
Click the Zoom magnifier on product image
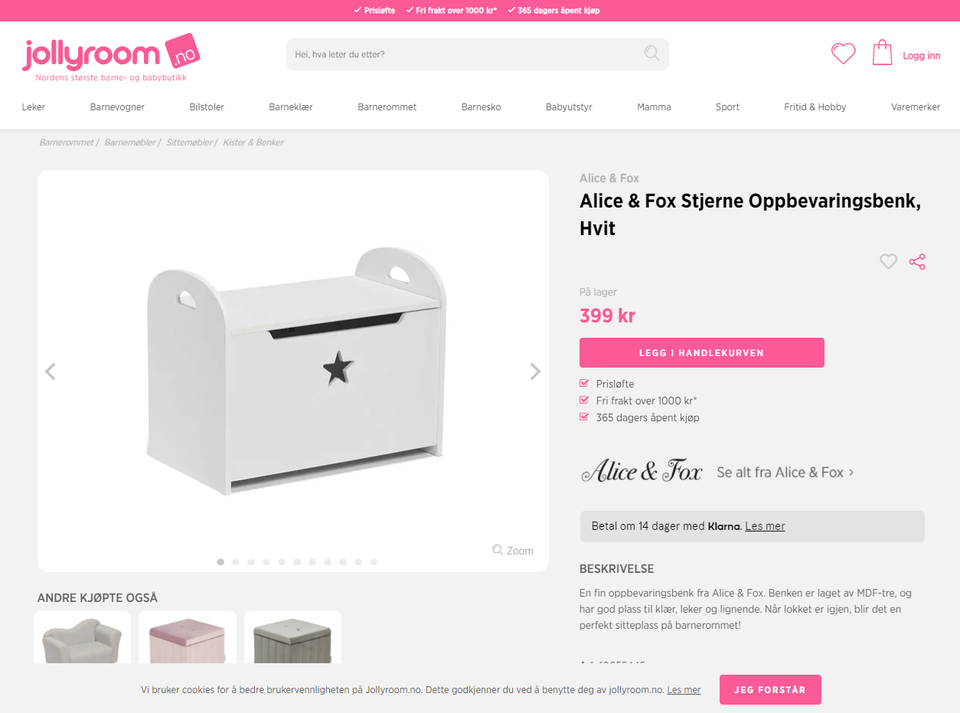click(x=513, y=550)
